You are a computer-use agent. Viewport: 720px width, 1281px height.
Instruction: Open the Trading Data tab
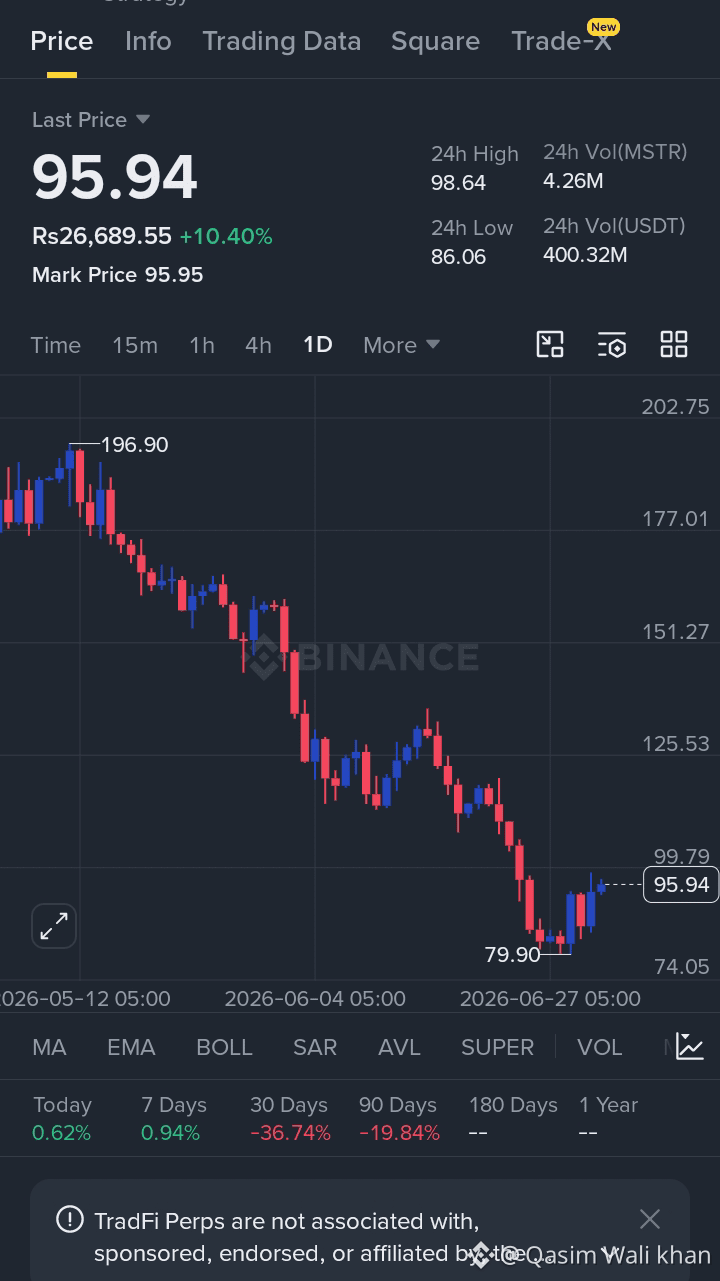click(281, 41)
